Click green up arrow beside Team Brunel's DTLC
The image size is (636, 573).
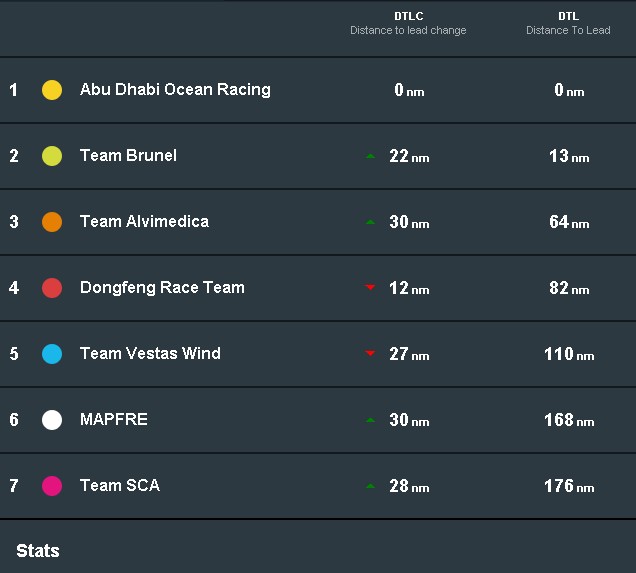click(370, 156)
